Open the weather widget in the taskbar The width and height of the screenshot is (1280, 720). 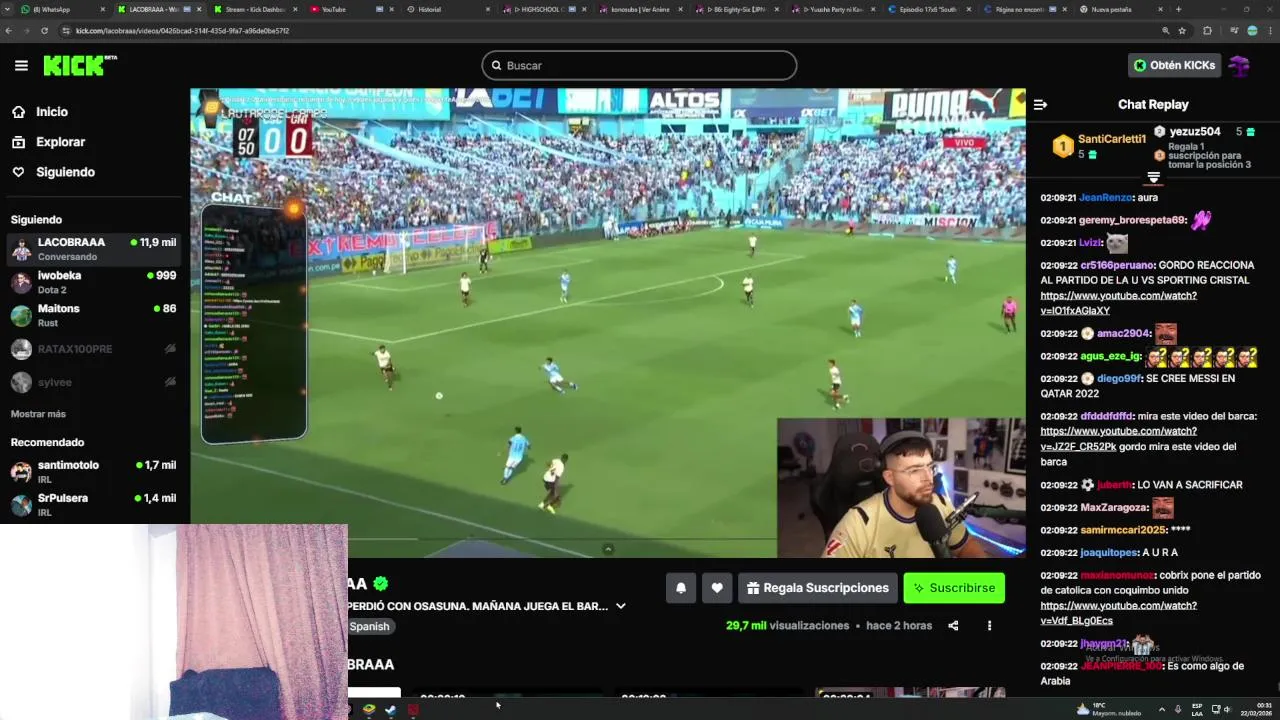click(1110, 709)
